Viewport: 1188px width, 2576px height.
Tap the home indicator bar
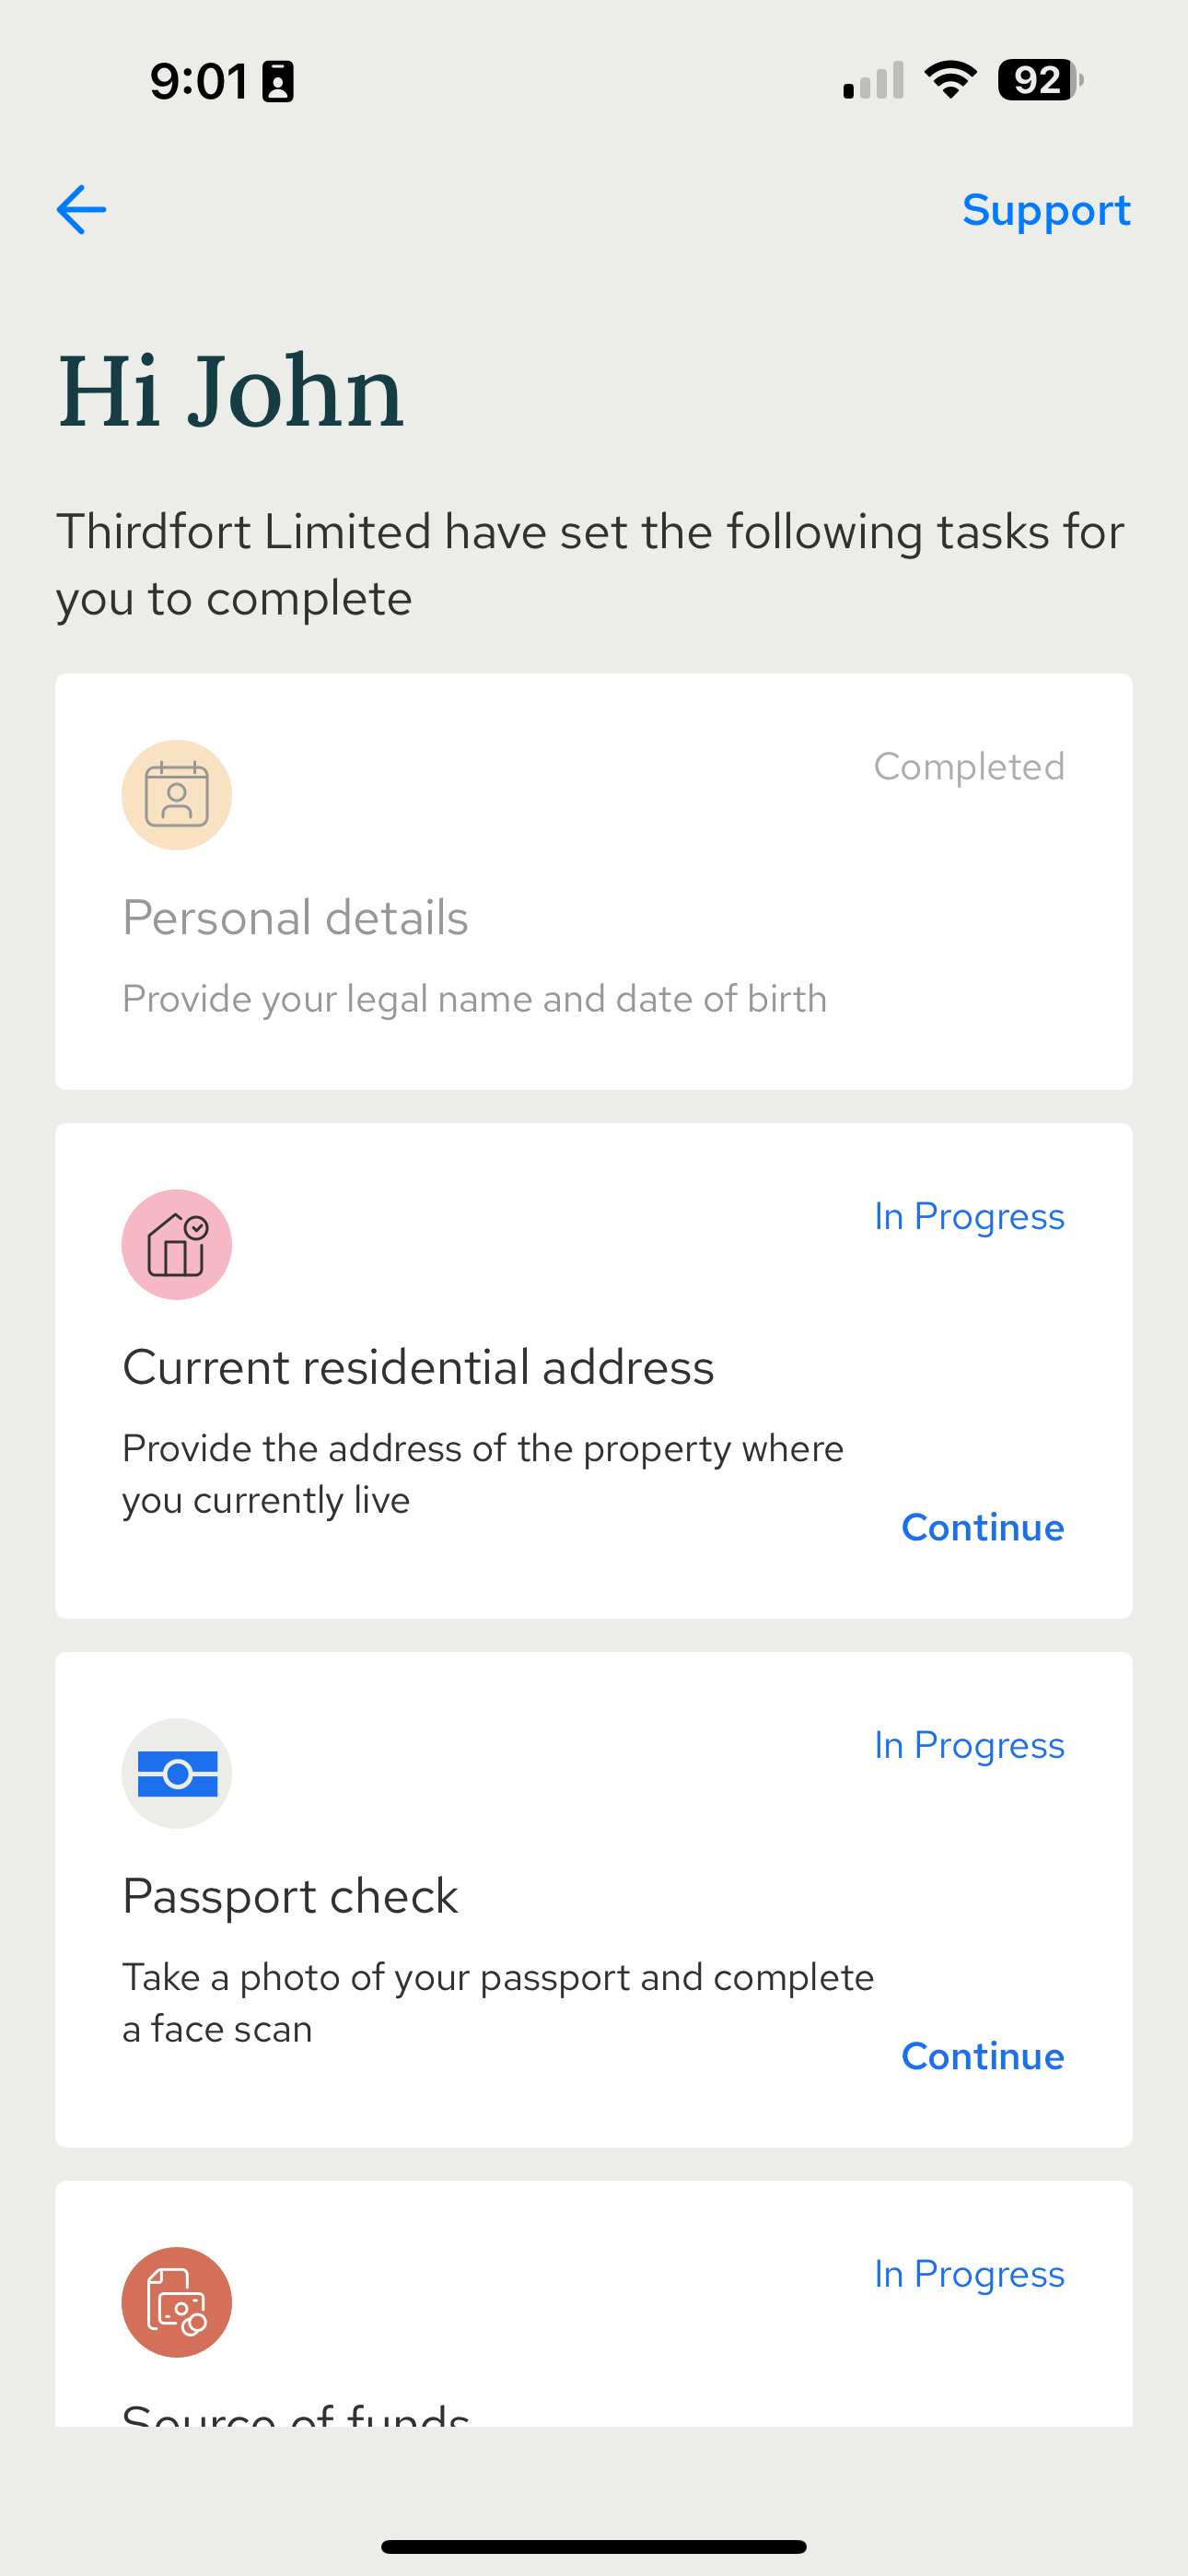pyautogui.click(x=594, y=2546)
